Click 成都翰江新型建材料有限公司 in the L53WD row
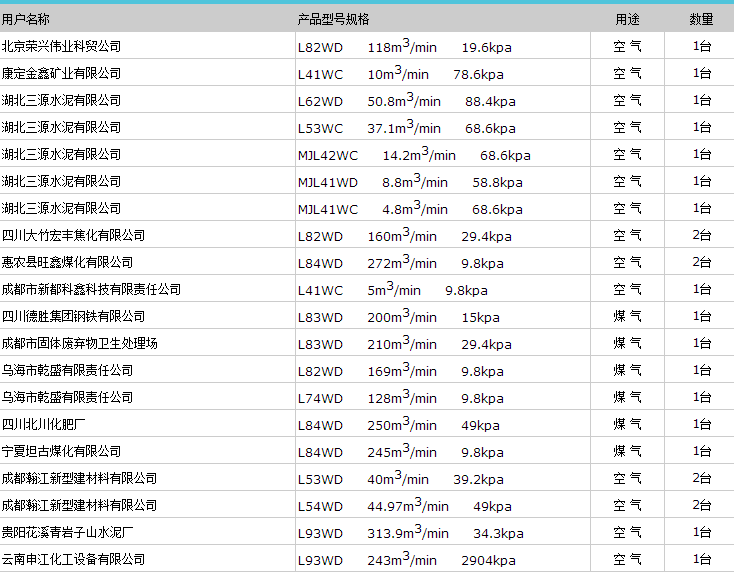The height and width of the screenshot is (576, 734). [x=80, y=479]
